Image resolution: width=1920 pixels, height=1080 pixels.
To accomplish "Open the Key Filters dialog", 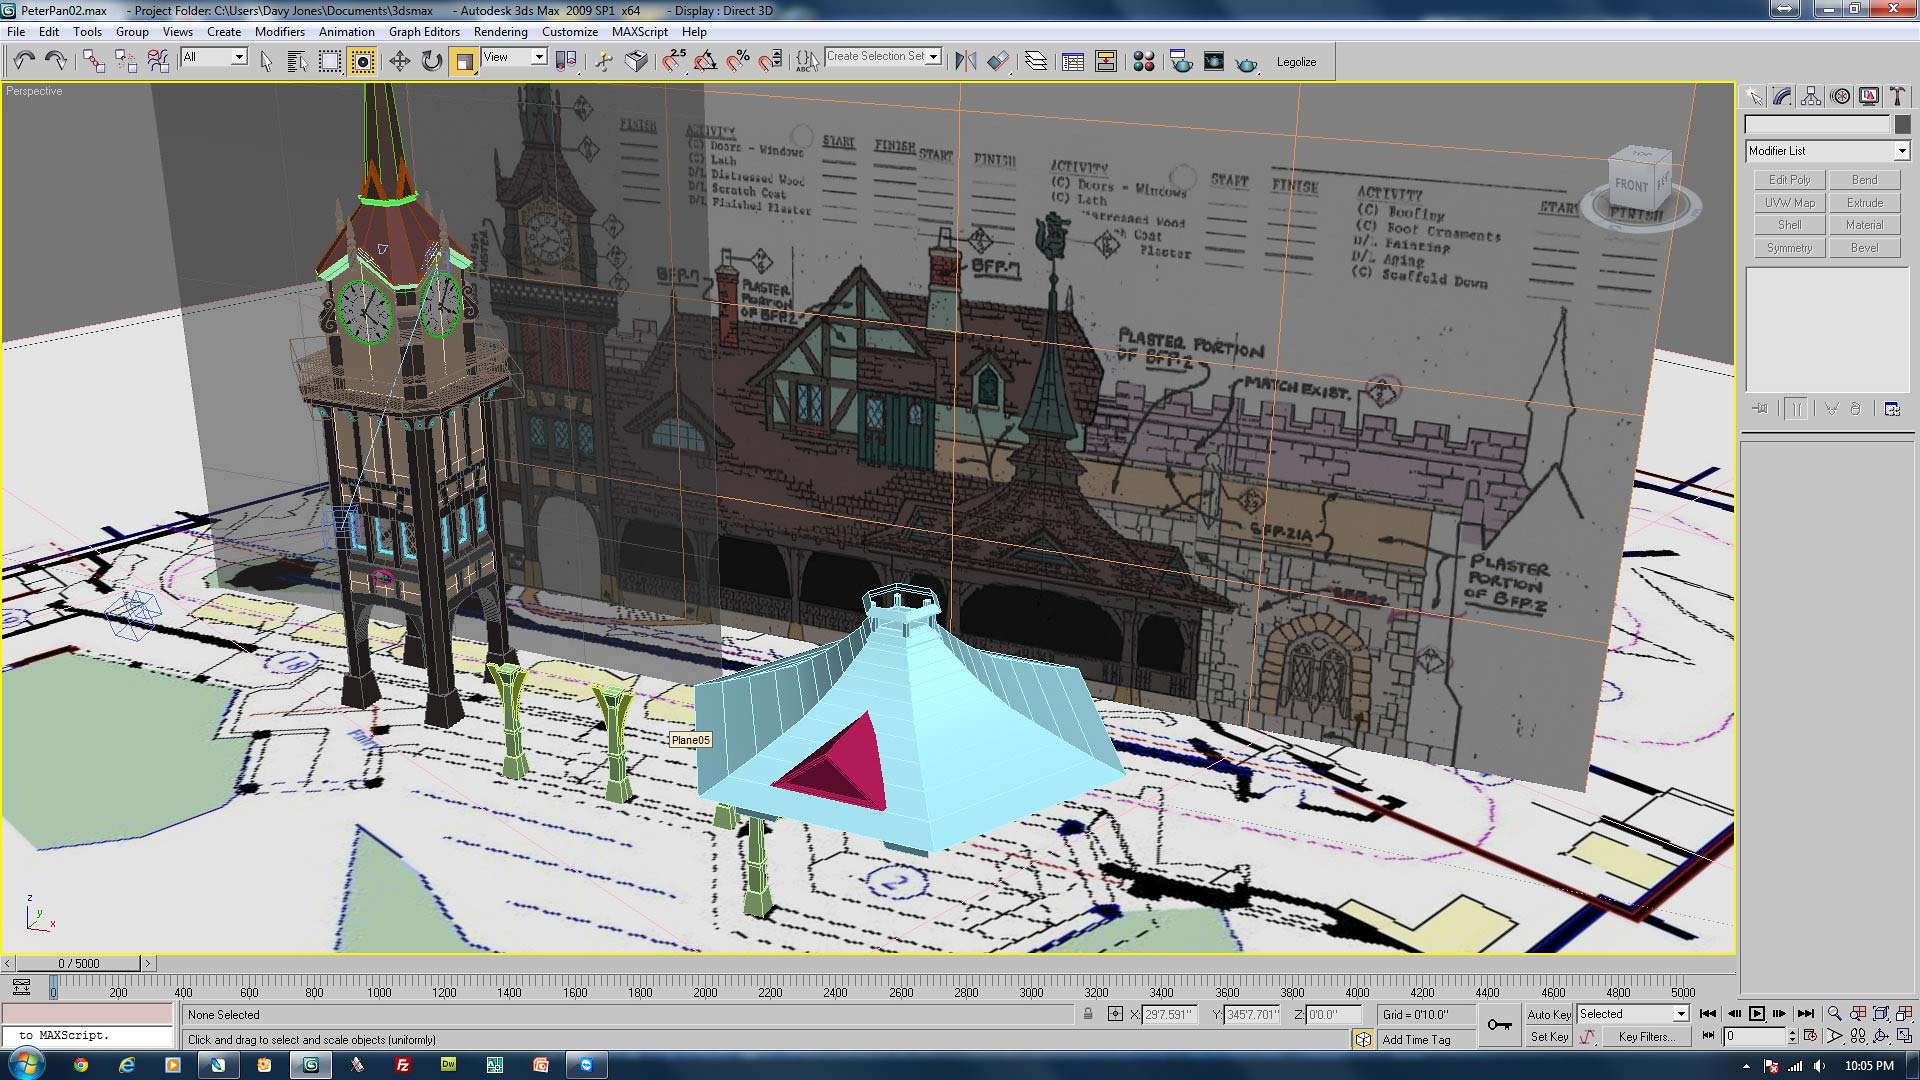I will pos(1646,1037).
